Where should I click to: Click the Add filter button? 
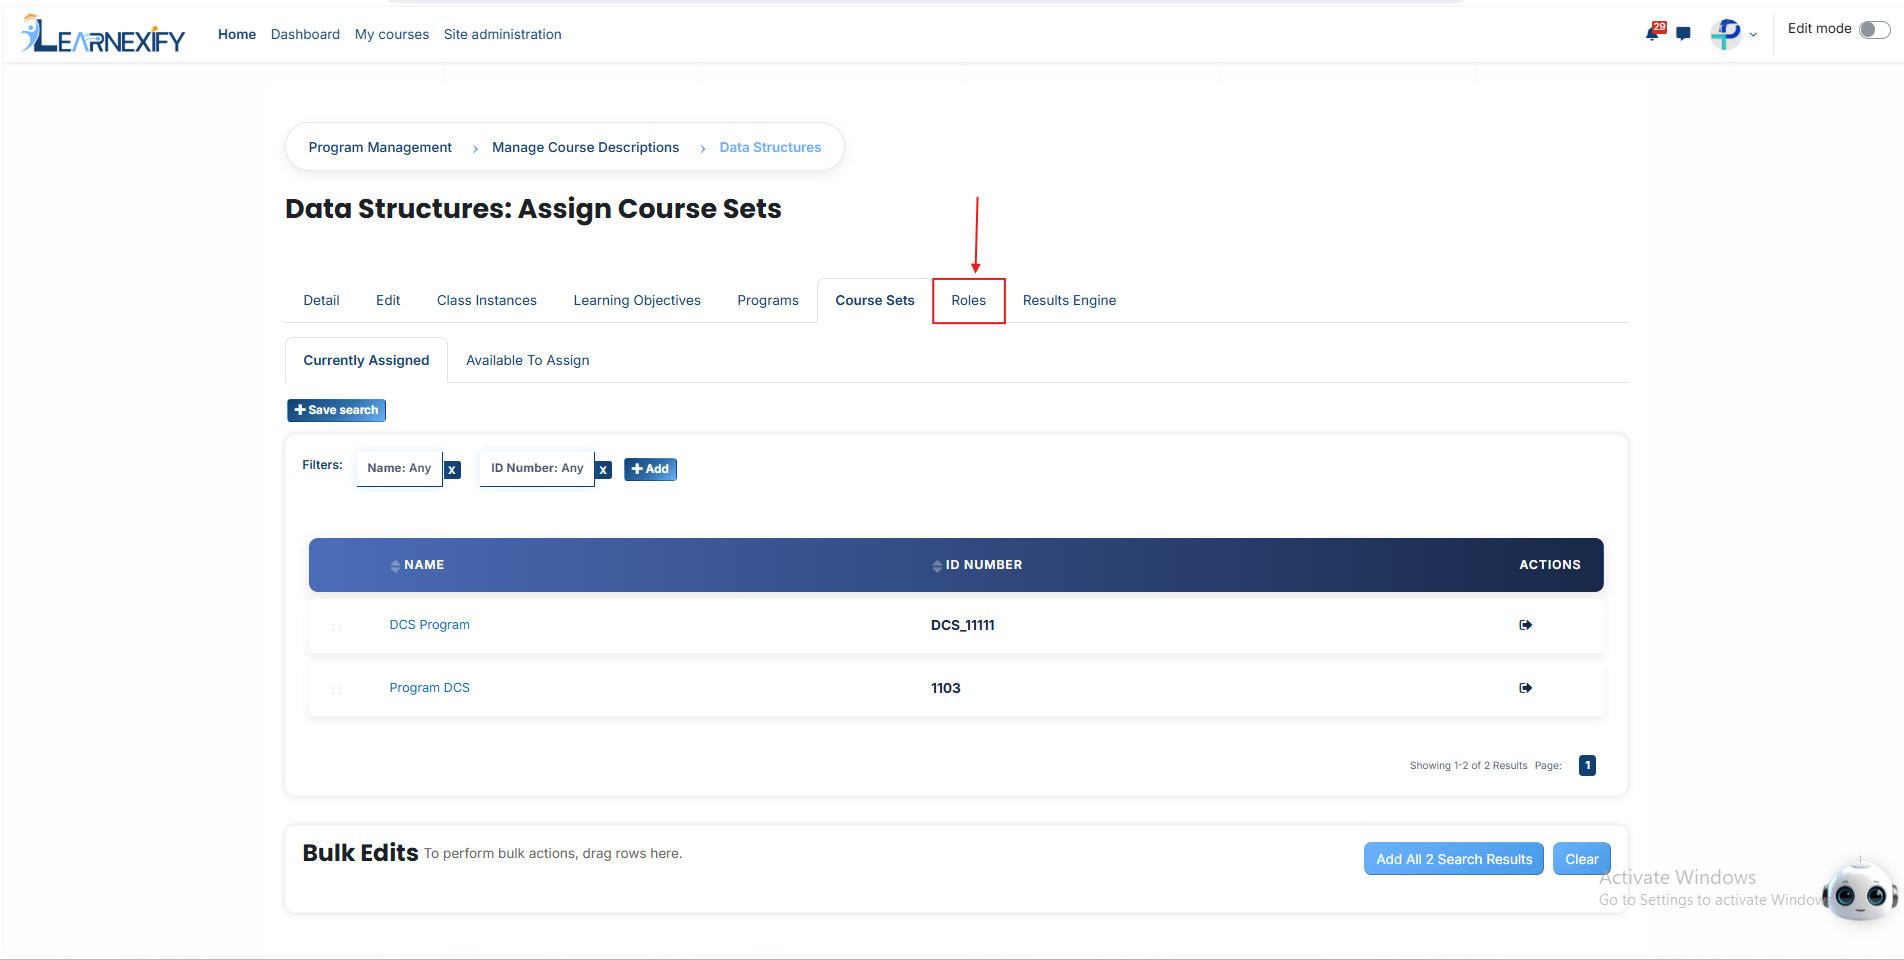coord(650,469)
